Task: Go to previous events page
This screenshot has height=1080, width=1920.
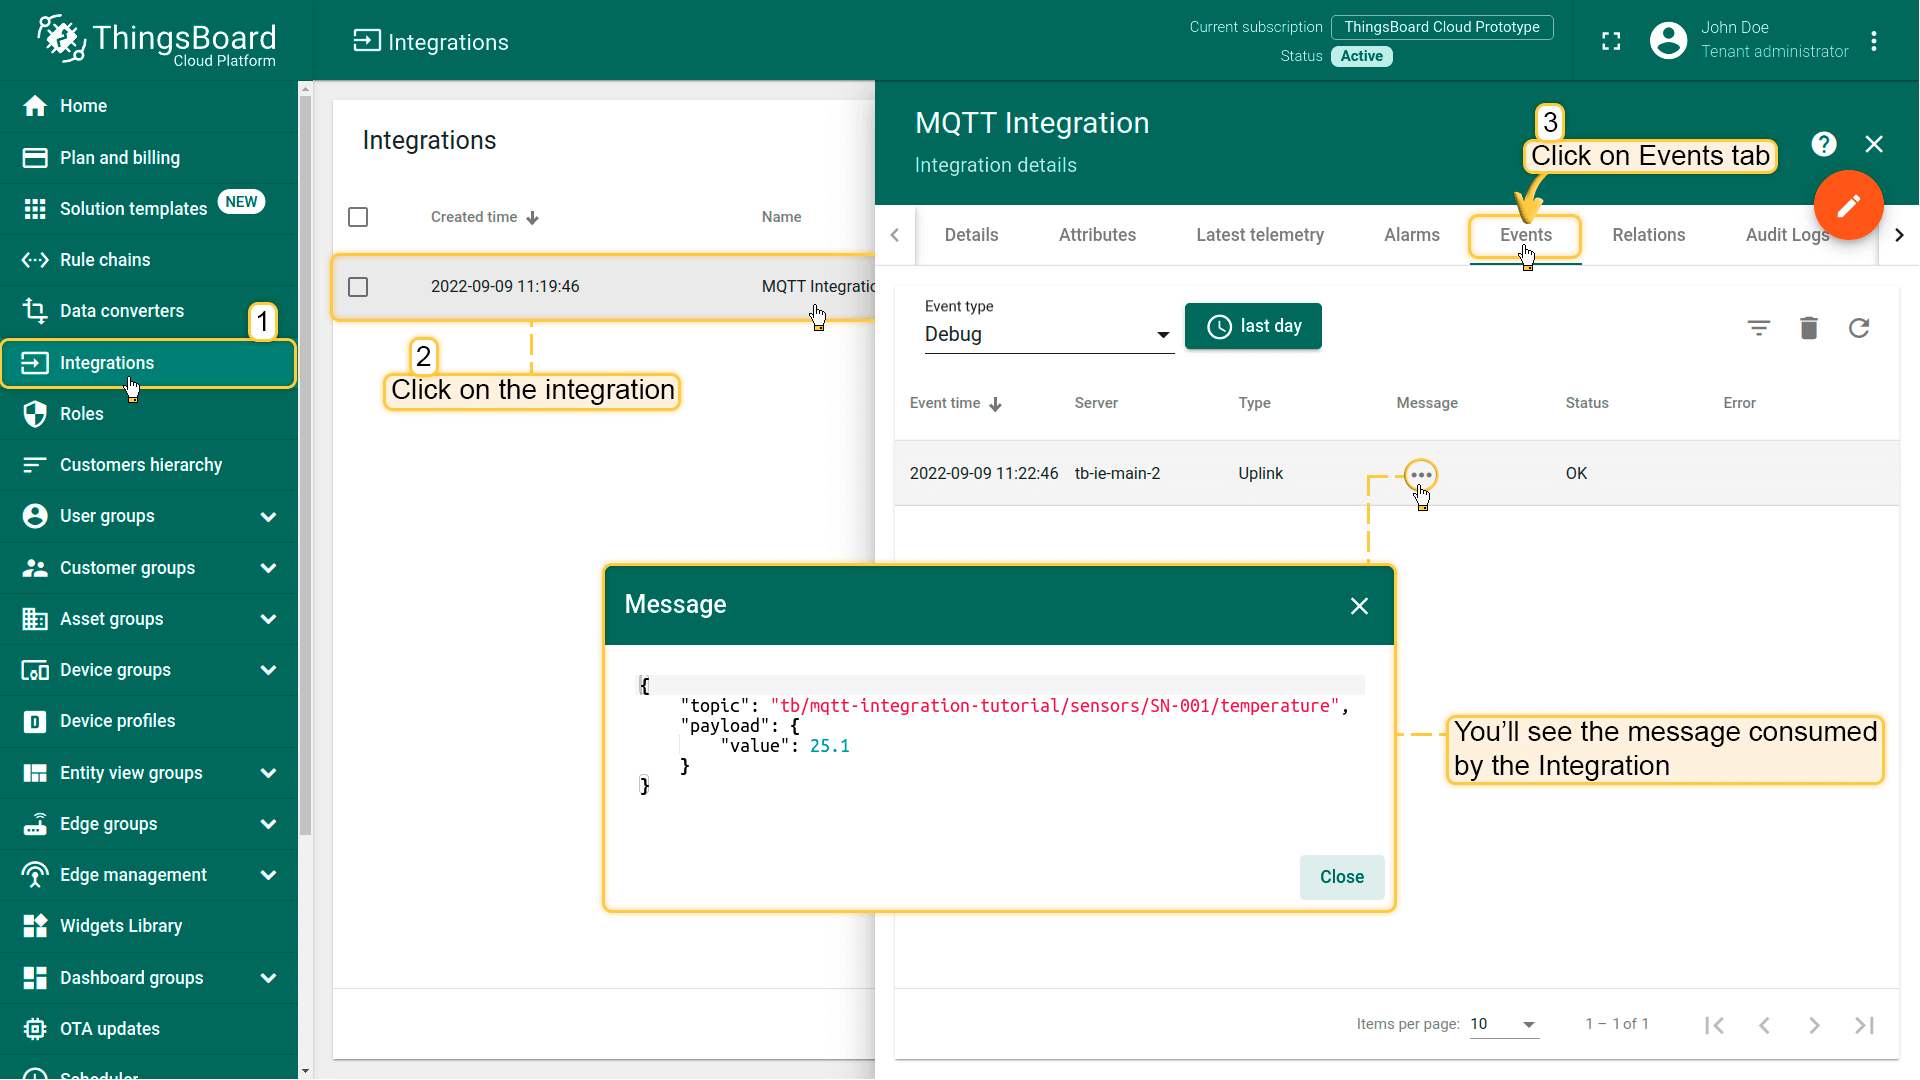Action: click(x=1764, y=1025)
